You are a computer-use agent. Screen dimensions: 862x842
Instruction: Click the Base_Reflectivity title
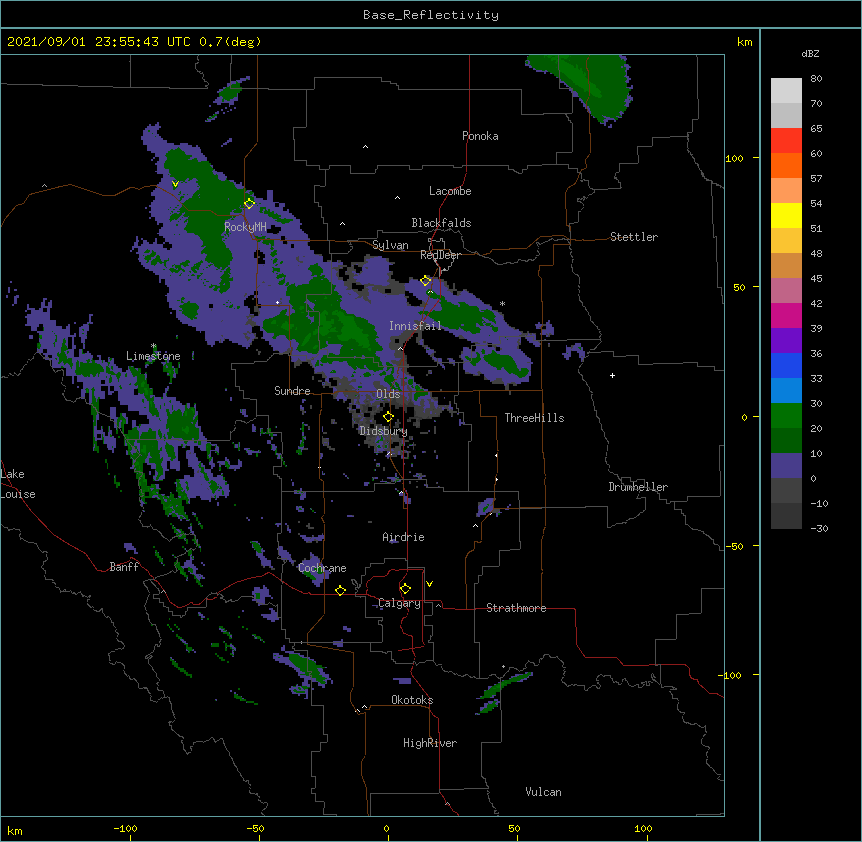tap(431, 15)
